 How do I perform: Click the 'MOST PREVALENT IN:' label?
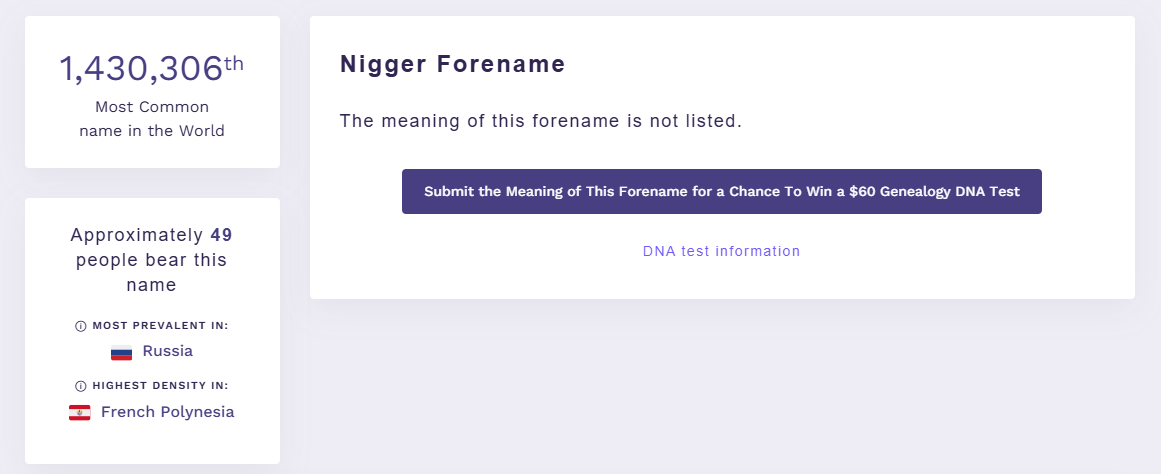160,326
